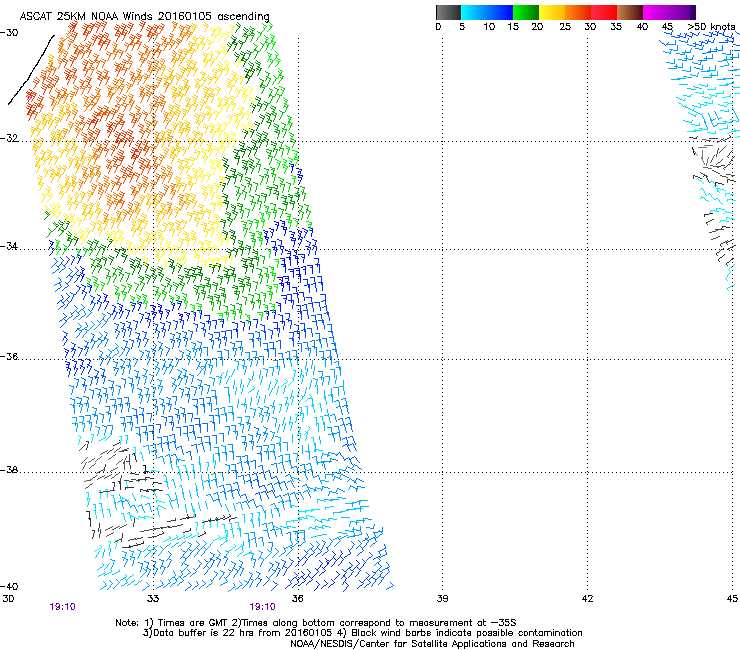
Task: Click the 'Data buffer is 22 hrs' note line
Action: (x=362, y=633)
